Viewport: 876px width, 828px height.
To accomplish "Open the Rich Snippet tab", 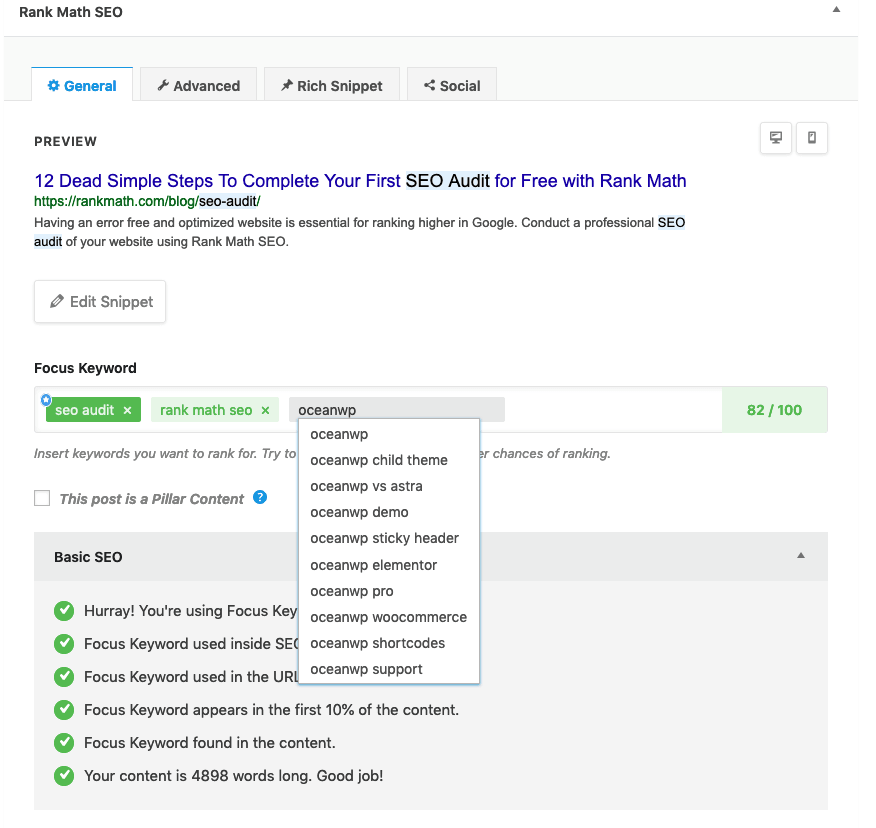I will pyautogui.click(x=332, y=85).
